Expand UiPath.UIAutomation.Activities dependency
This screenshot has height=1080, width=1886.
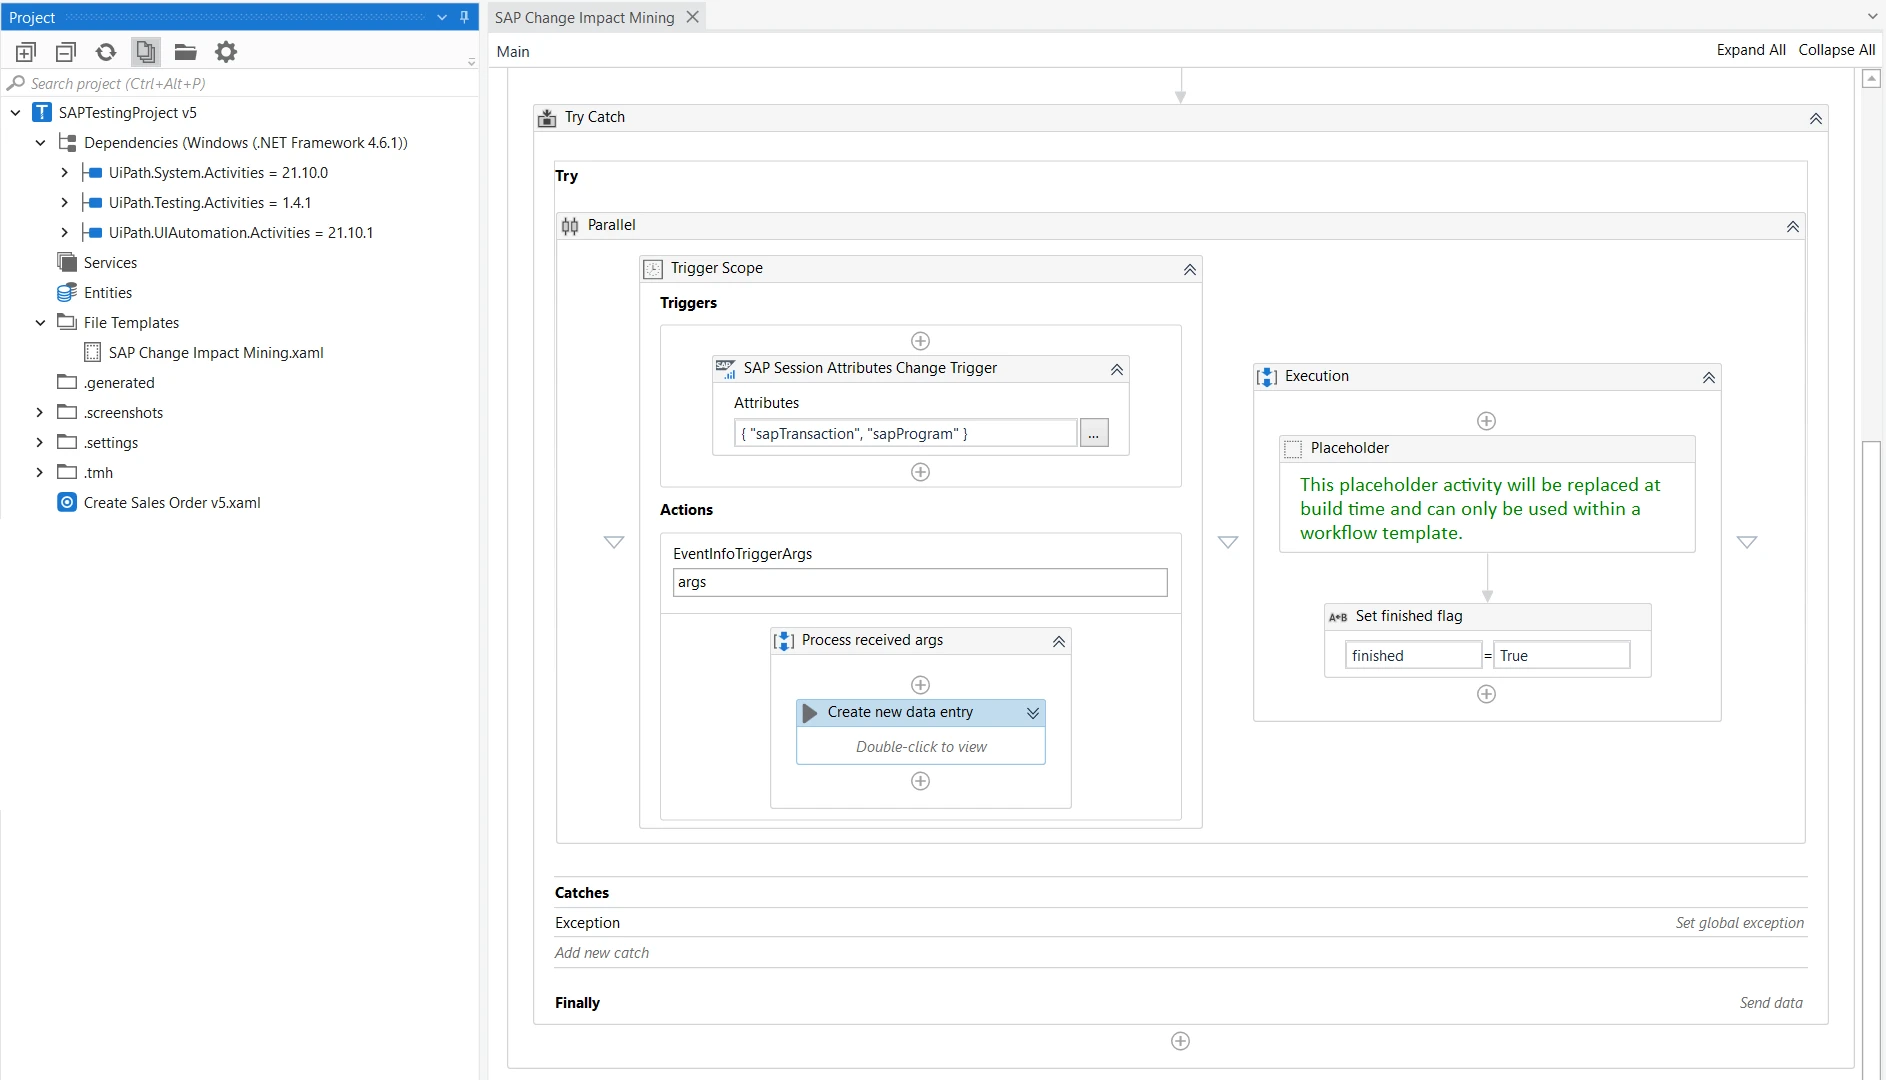[65, 233]
